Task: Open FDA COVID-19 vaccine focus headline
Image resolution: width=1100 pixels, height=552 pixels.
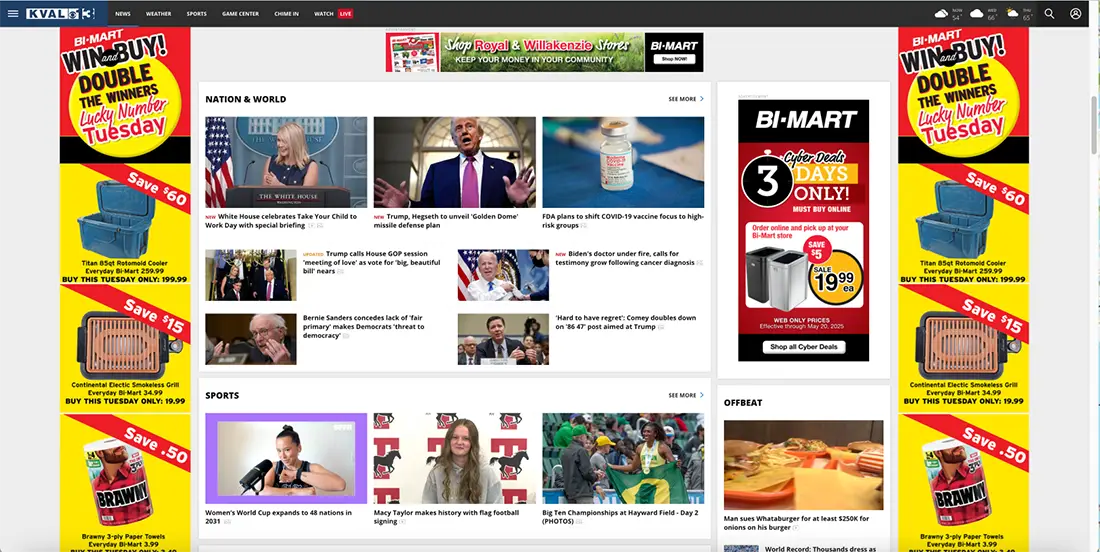Action: [x=623, y=221]
